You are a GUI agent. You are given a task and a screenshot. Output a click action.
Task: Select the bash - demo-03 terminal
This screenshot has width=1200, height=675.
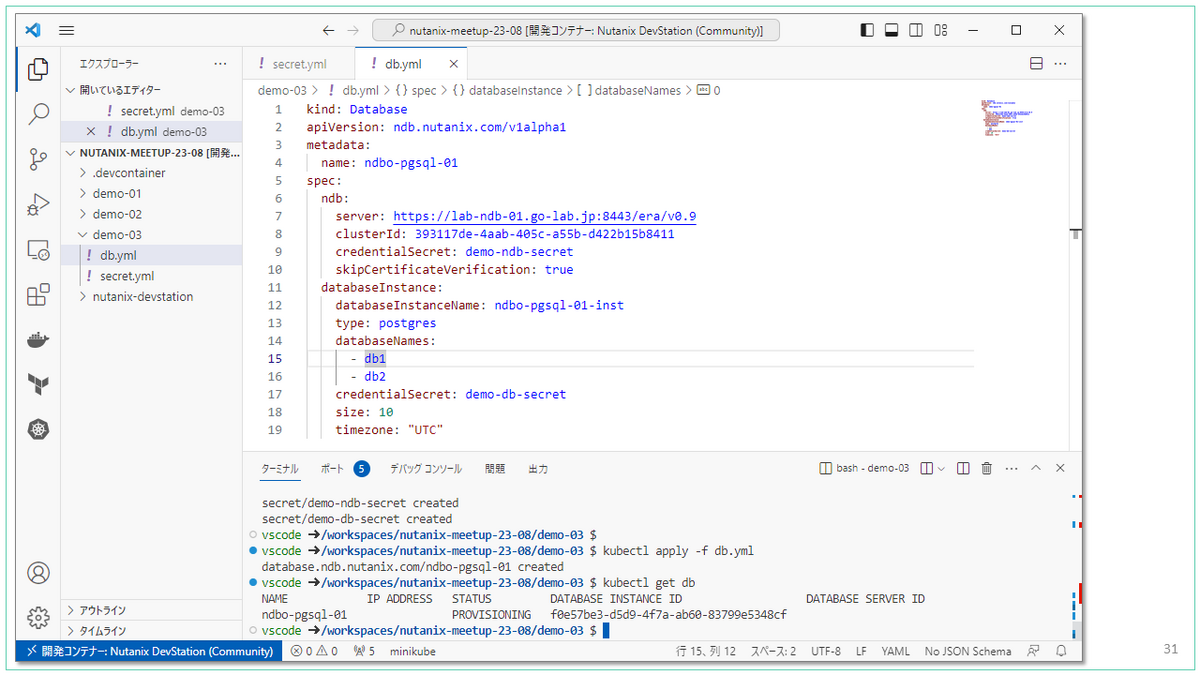tap(864, 468)
